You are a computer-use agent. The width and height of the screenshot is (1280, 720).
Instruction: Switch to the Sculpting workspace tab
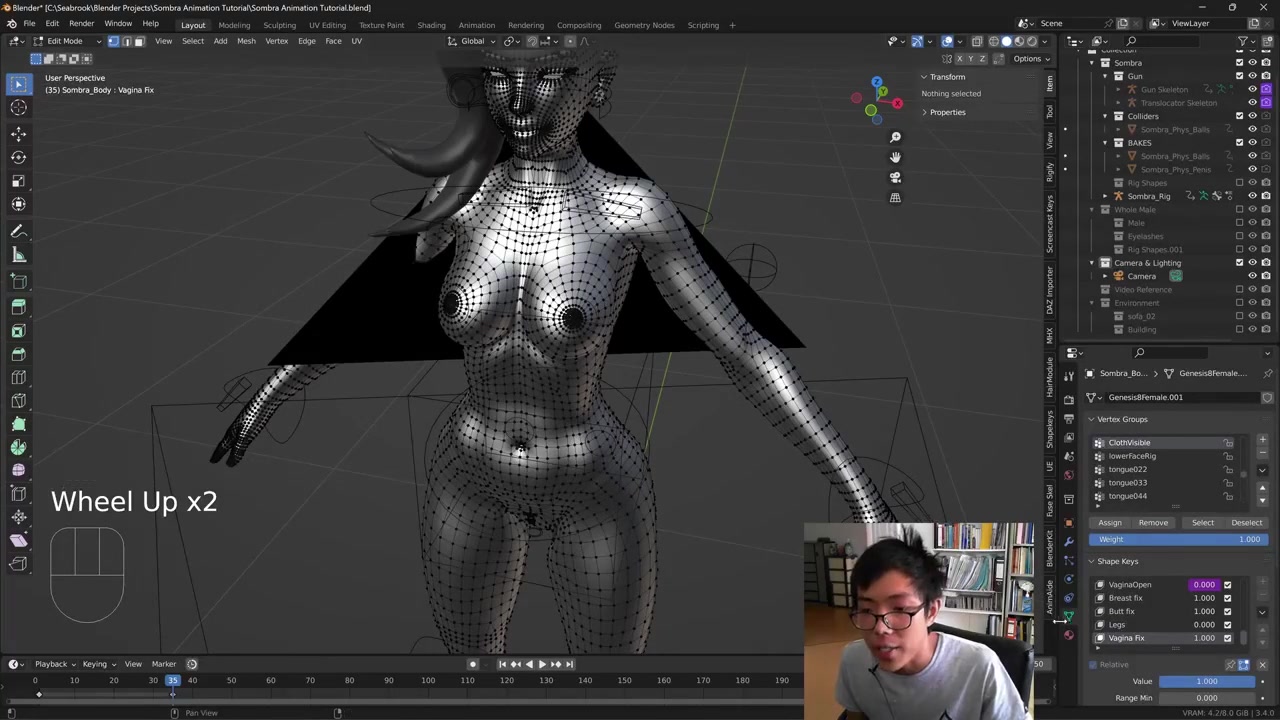pos(279,25)
